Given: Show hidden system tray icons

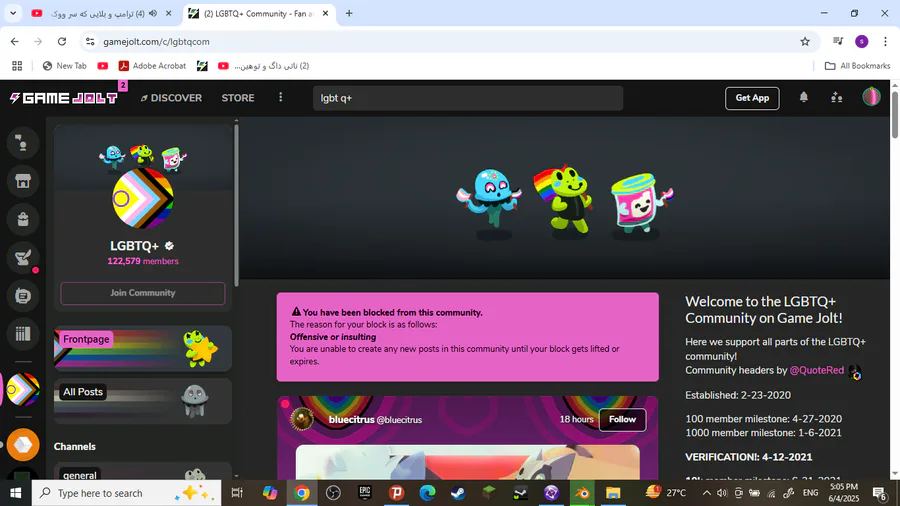Looking at the screenshot, I should coord(707,493).
